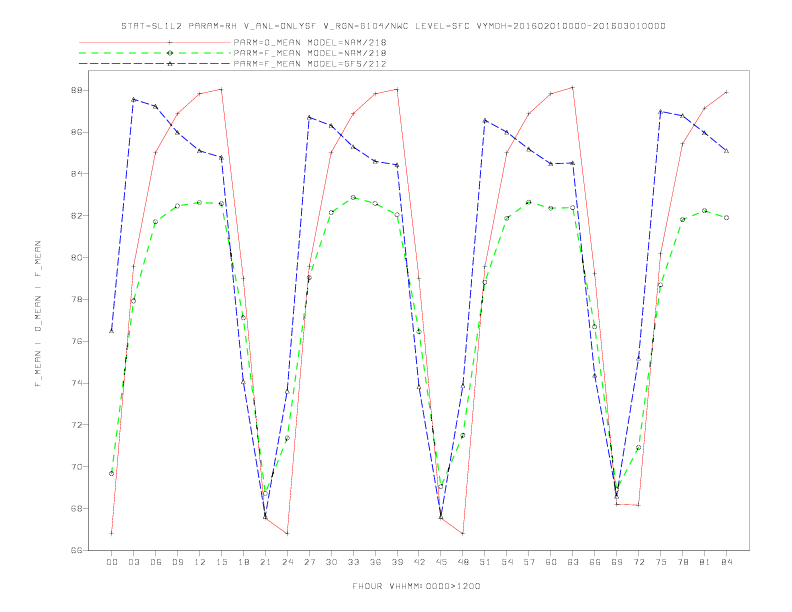The image size is (792, 612).
Task: Click y-axis tick label 74
Action: tap(76, 383)
